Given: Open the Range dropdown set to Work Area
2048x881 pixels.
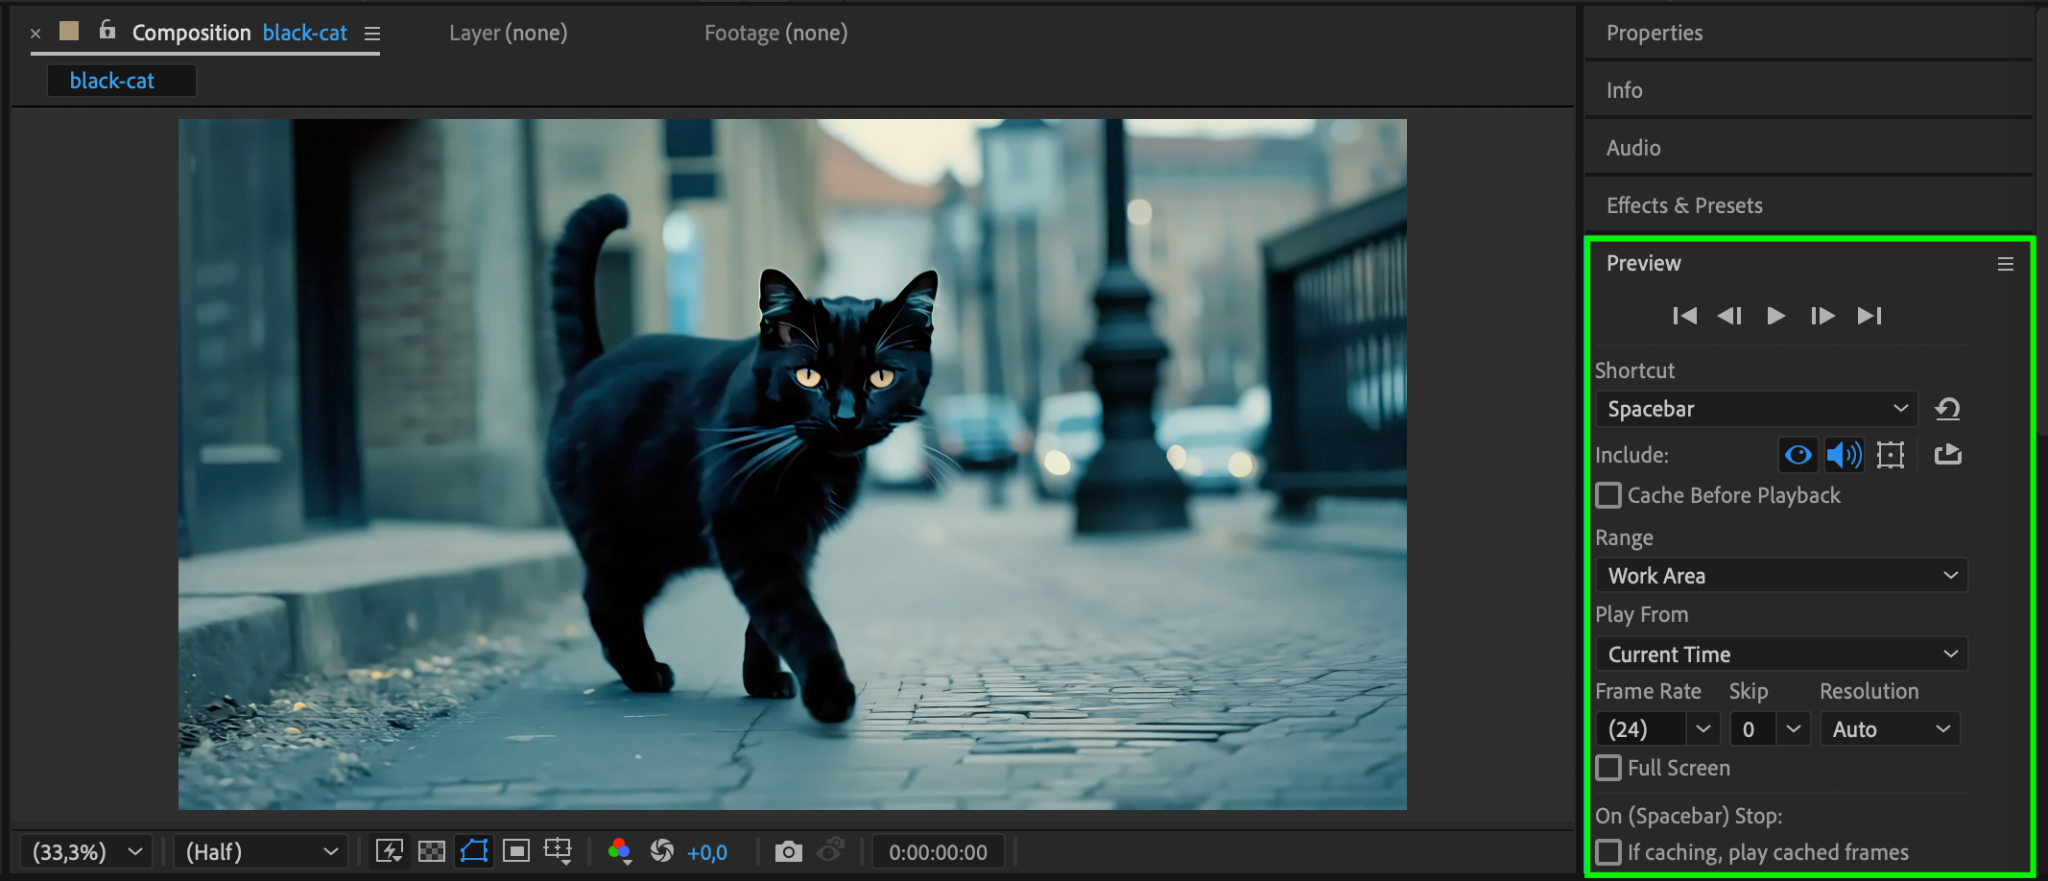Looking at the screenshot, I should [1782, 576].
